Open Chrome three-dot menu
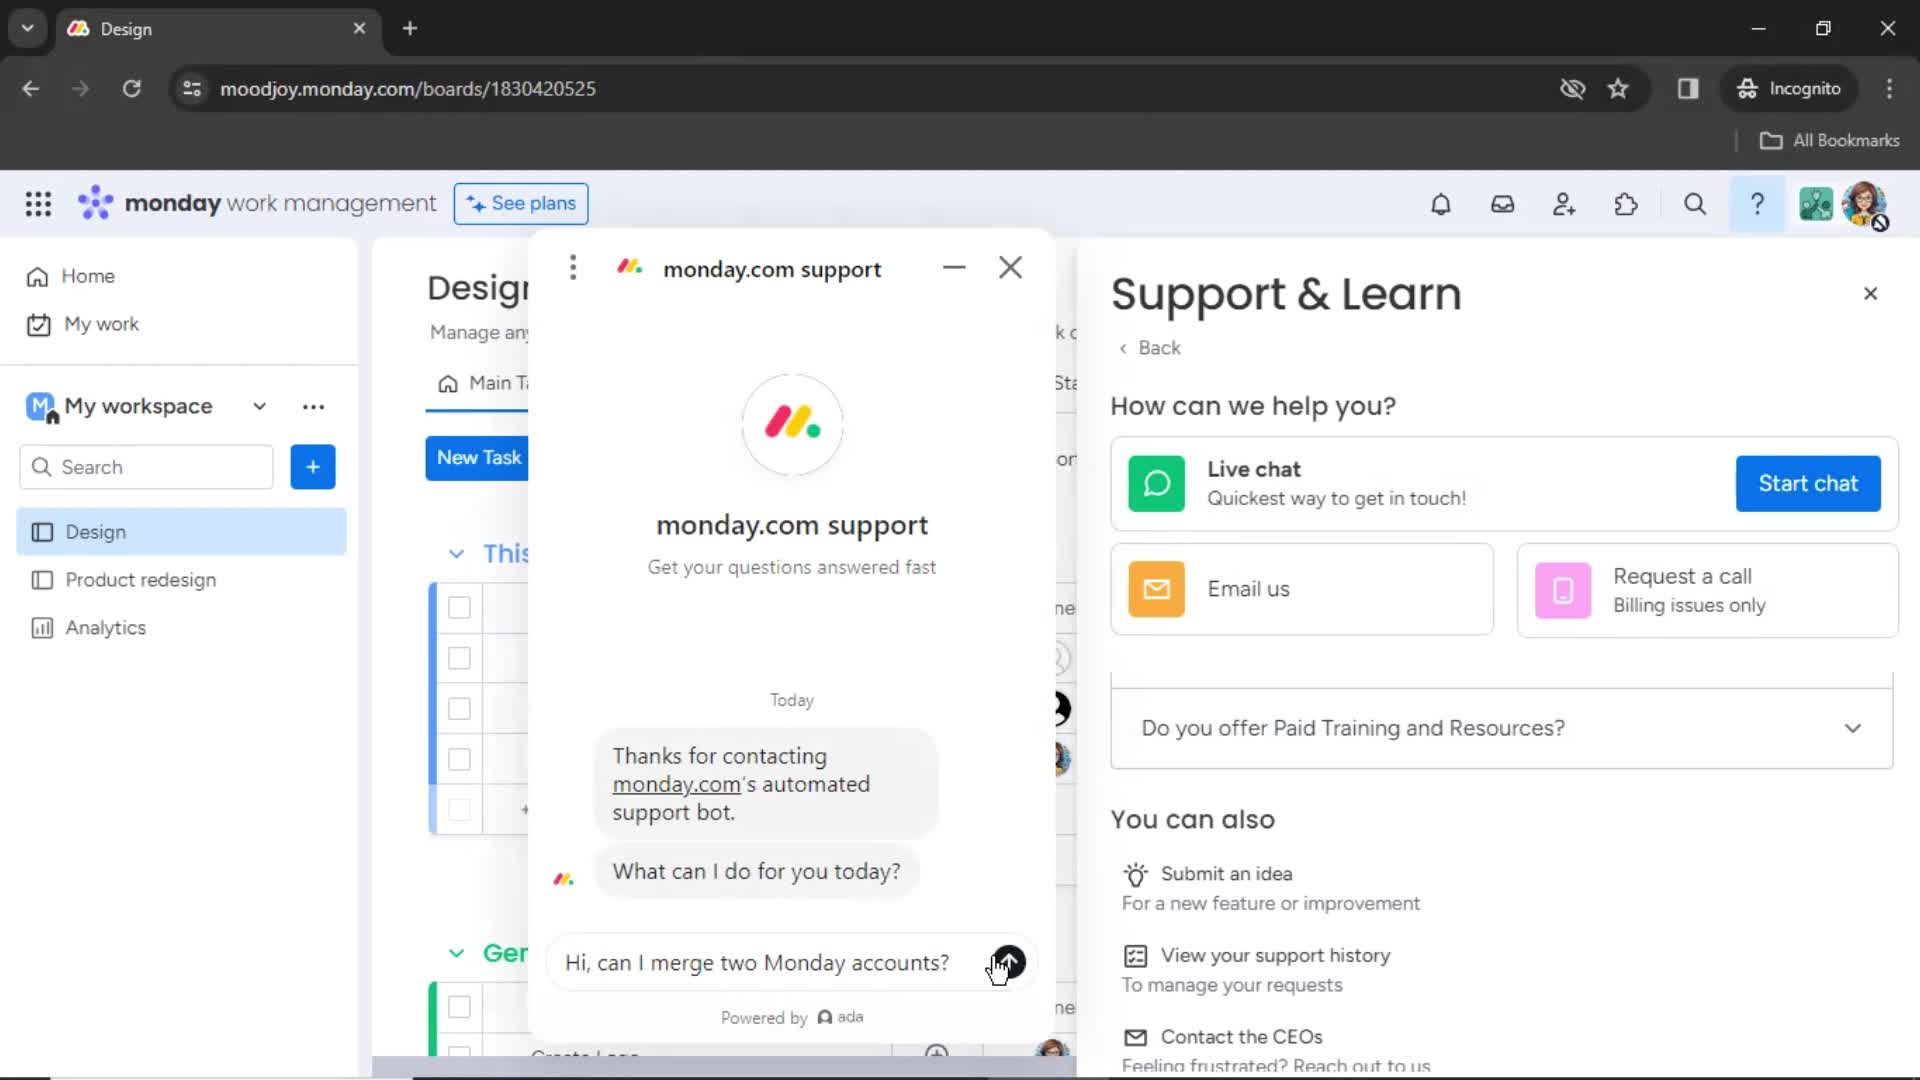 click(1889, 89)
